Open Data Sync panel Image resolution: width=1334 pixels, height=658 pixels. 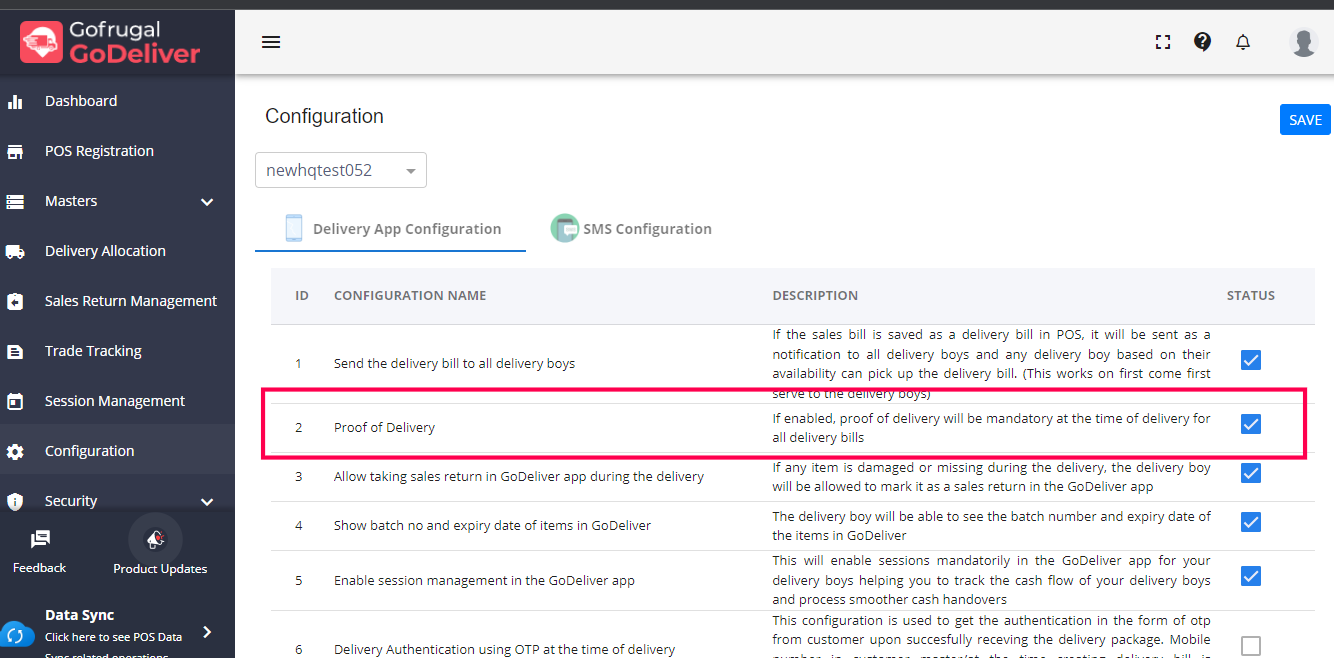pyautogui.click(x=110, y=625)
